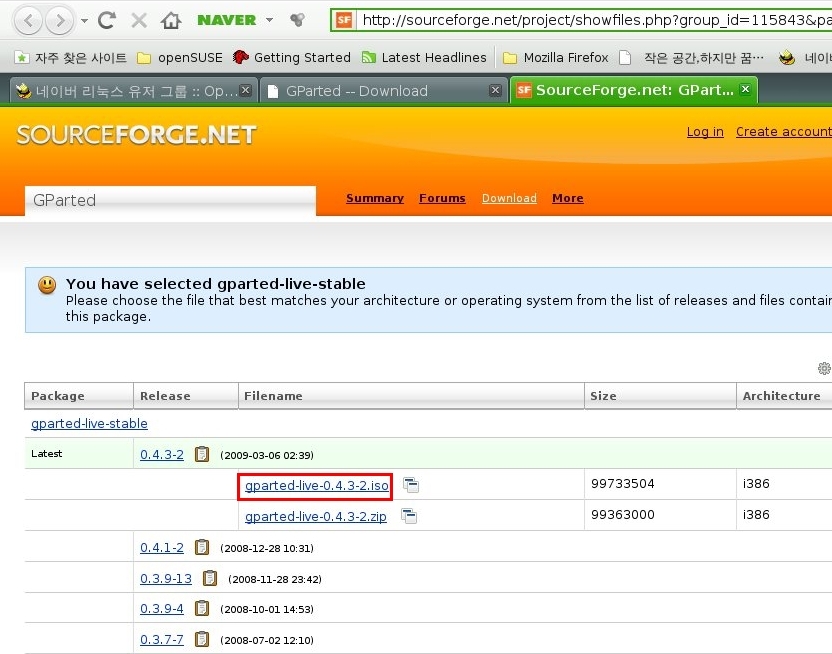
Task: Expand release 0.3.7-7
Action: (x=162, y=640)
